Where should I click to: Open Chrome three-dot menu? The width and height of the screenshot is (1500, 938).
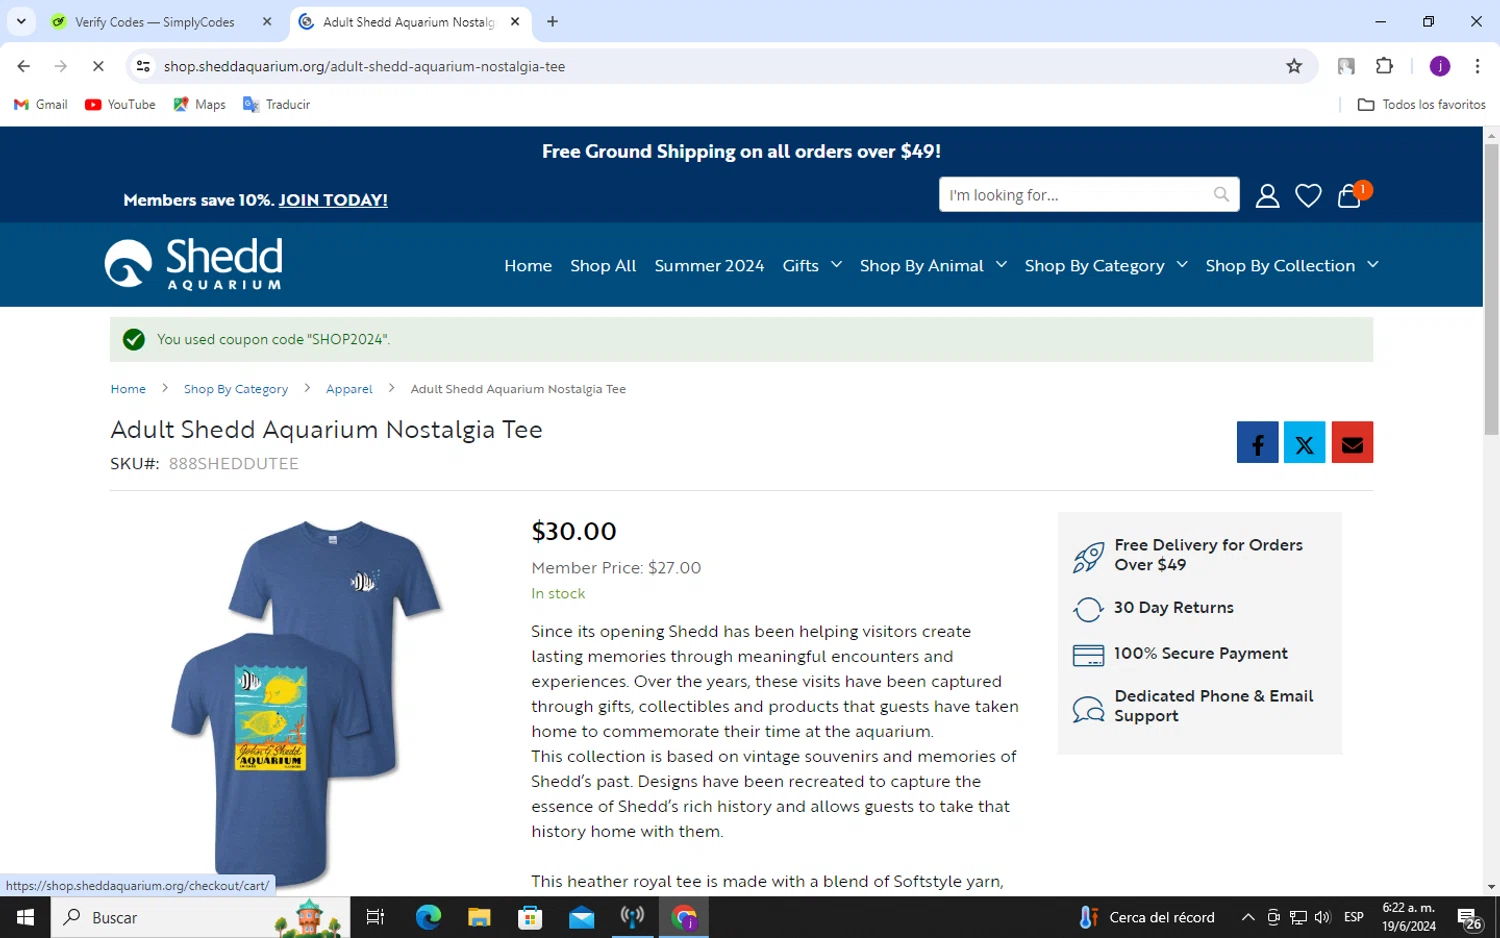tap(1477, 66)
